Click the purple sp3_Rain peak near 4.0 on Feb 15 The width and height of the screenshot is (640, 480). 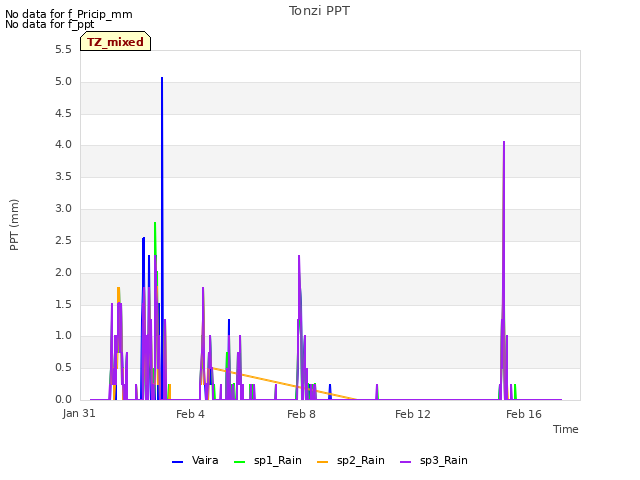click(x=504, y=142)
